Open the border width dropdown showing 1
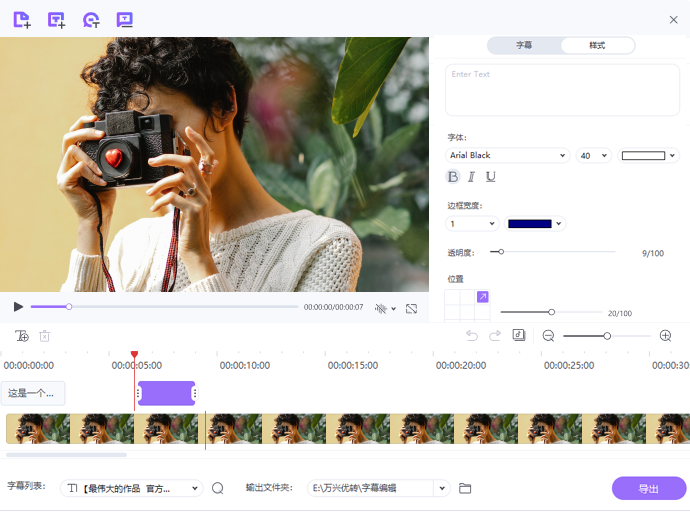 pos(472,223)
